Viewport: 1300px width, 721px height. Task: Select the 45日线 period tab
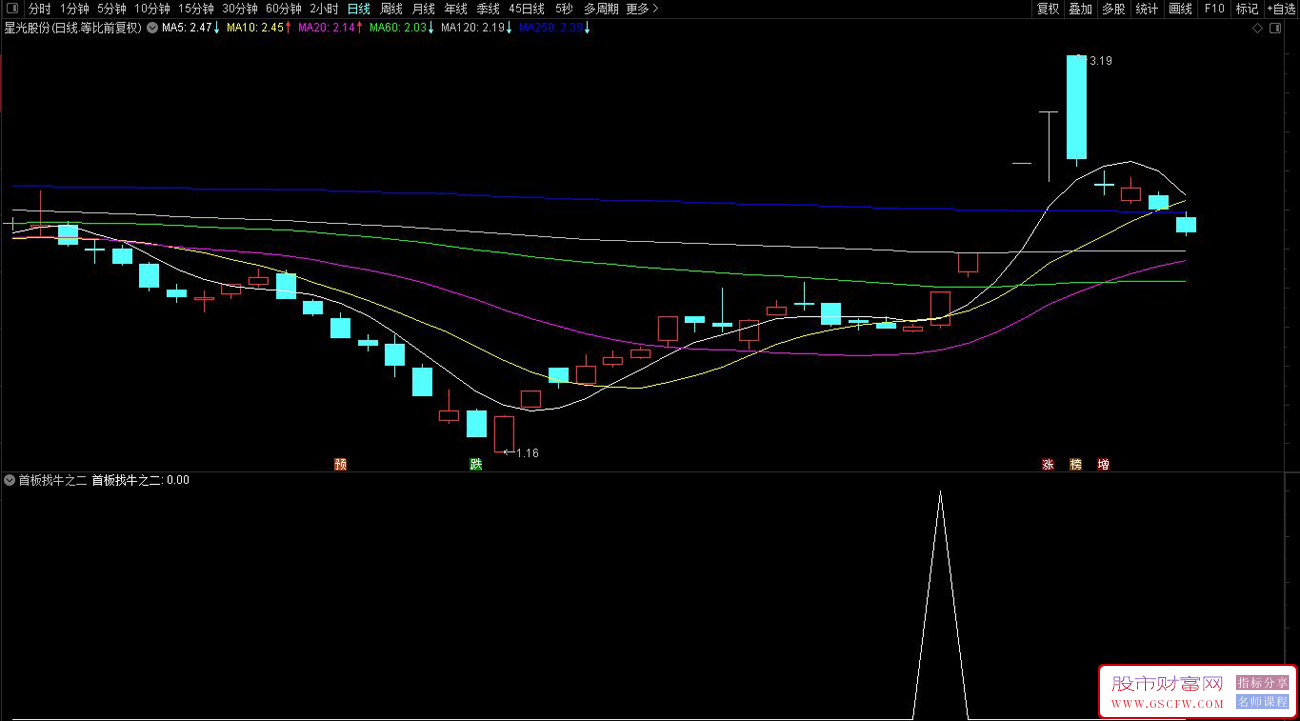point(527,9)
